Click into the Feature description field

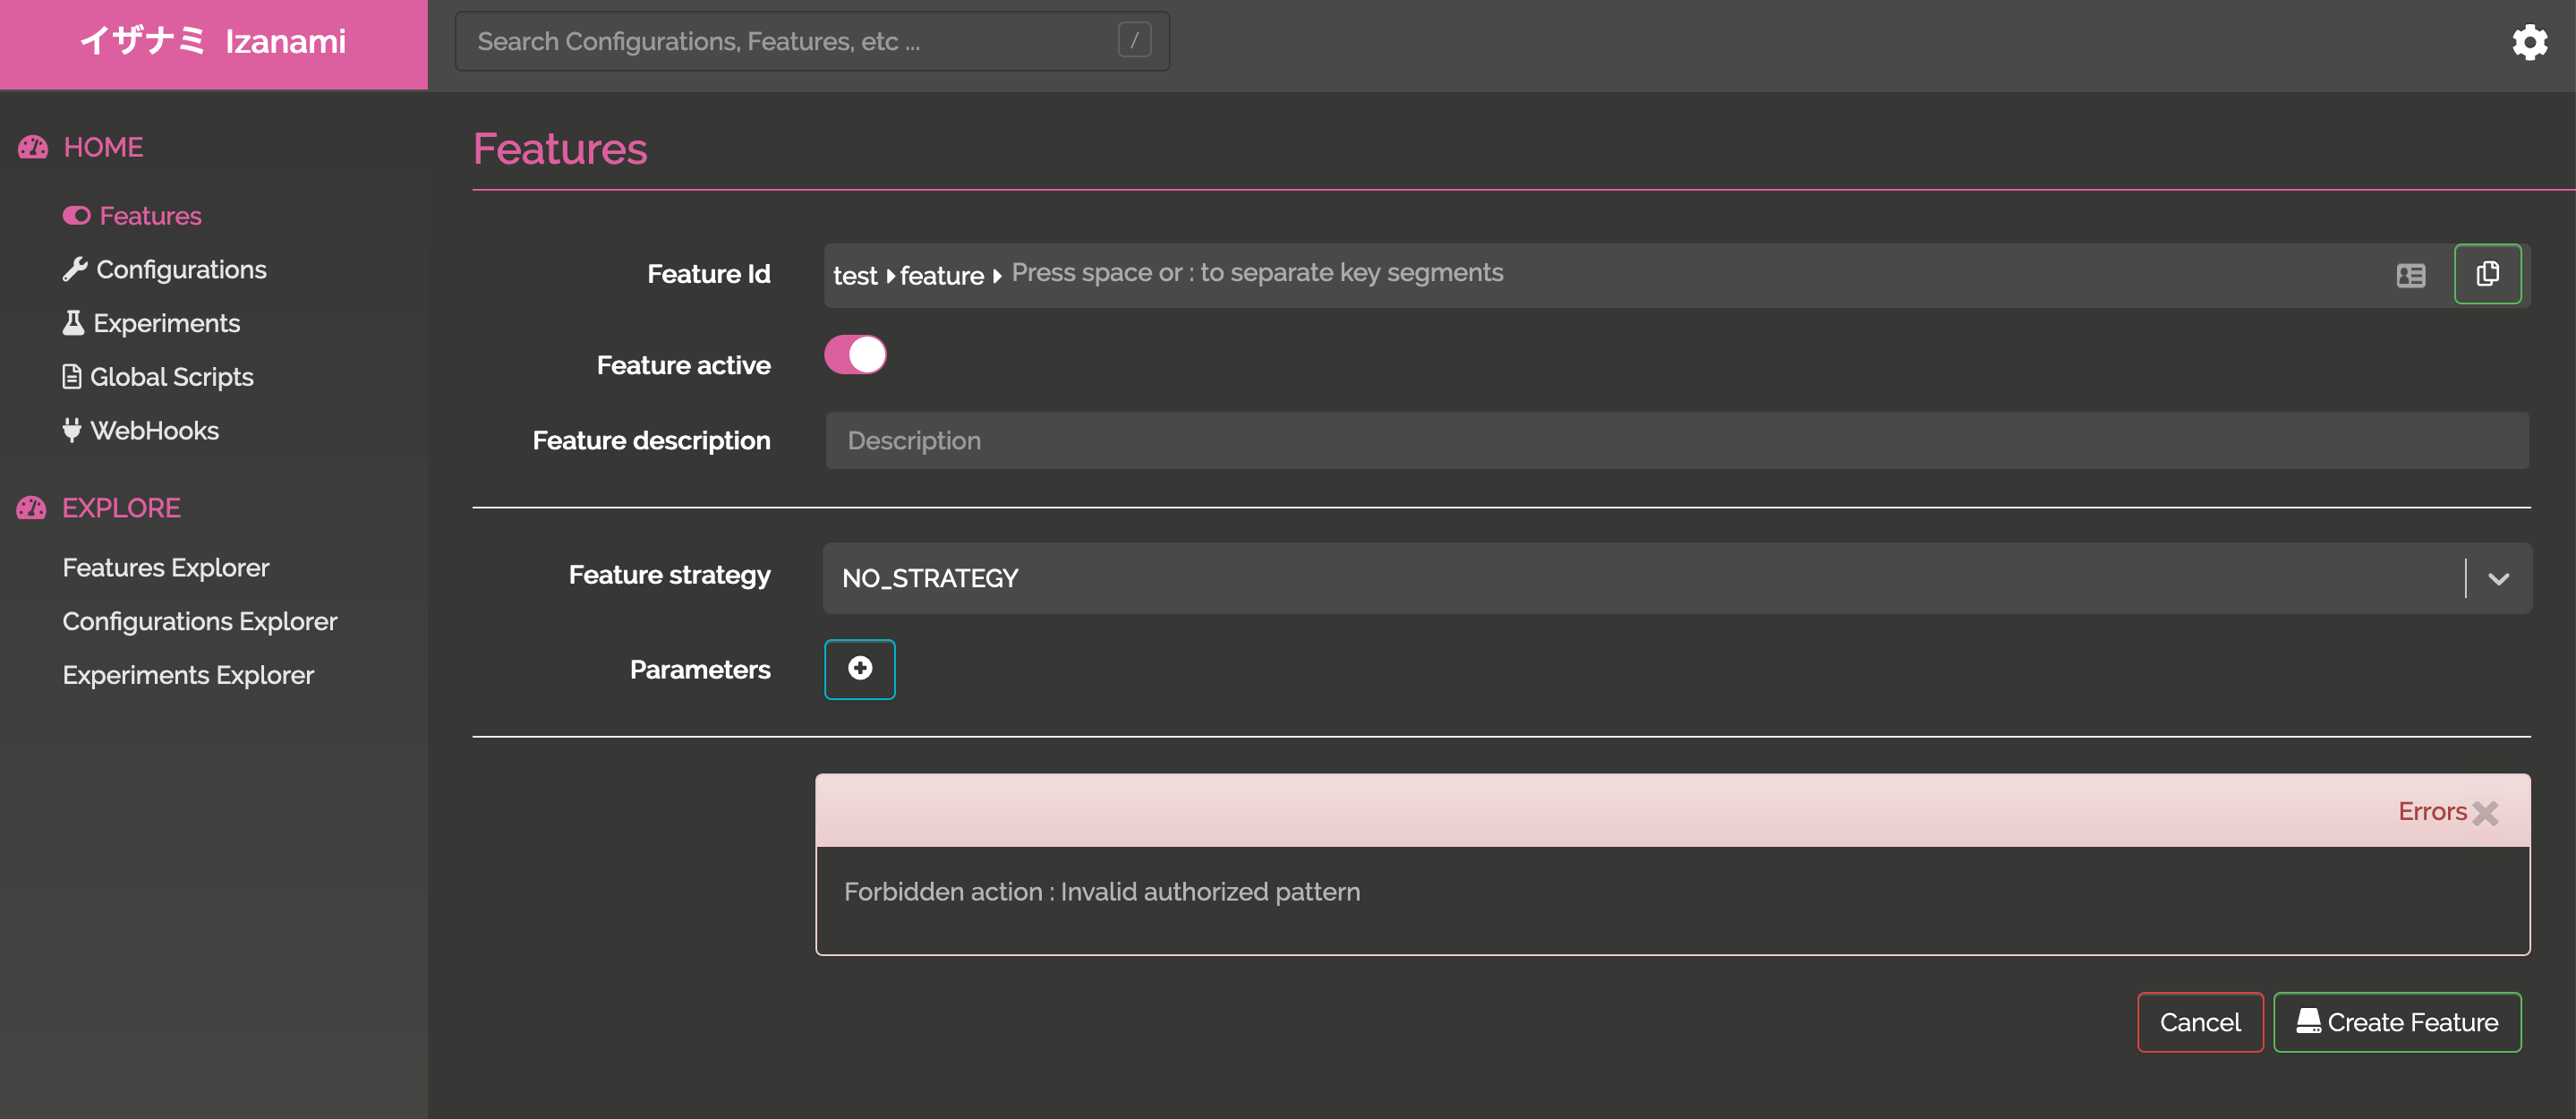[1677, 441]
